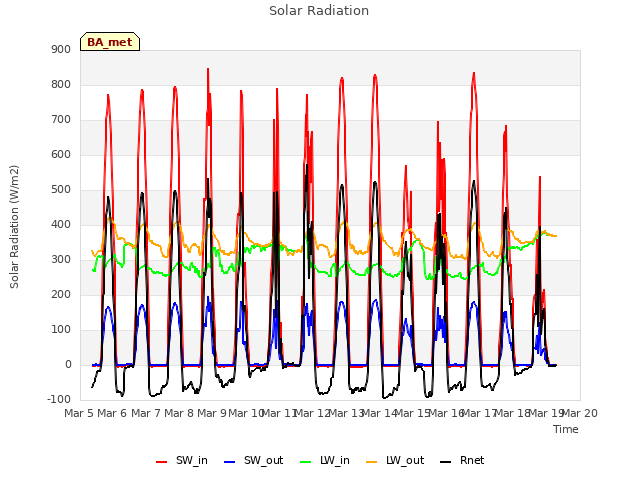
Task: Click the Solar Radiation (W/m2) y-axis label
Action: (14, 227)
